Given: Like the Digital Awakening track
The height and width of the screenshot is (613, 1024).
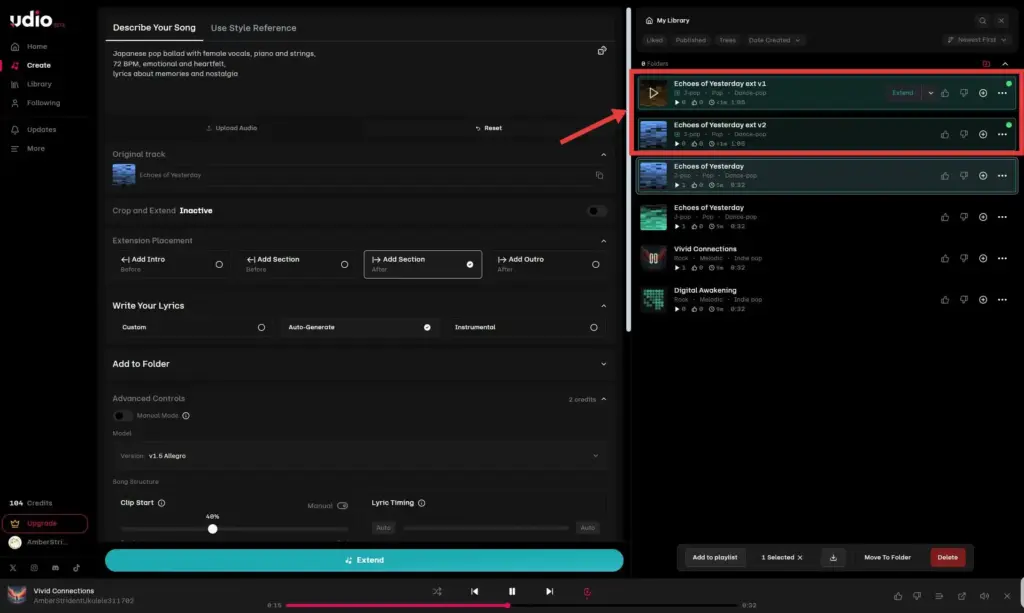Looking at the screenshot, I should (945, 300).
